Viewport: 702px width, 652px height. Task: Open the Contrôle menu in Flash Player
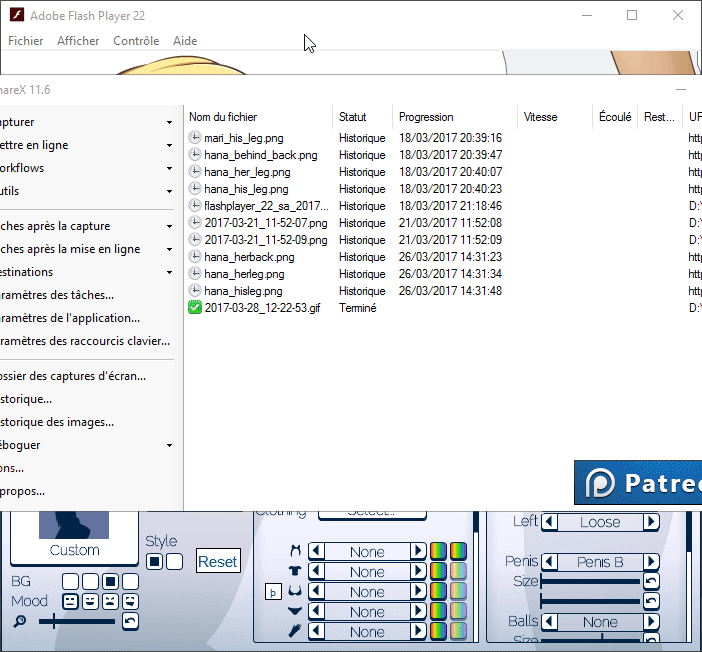(136, 41)
